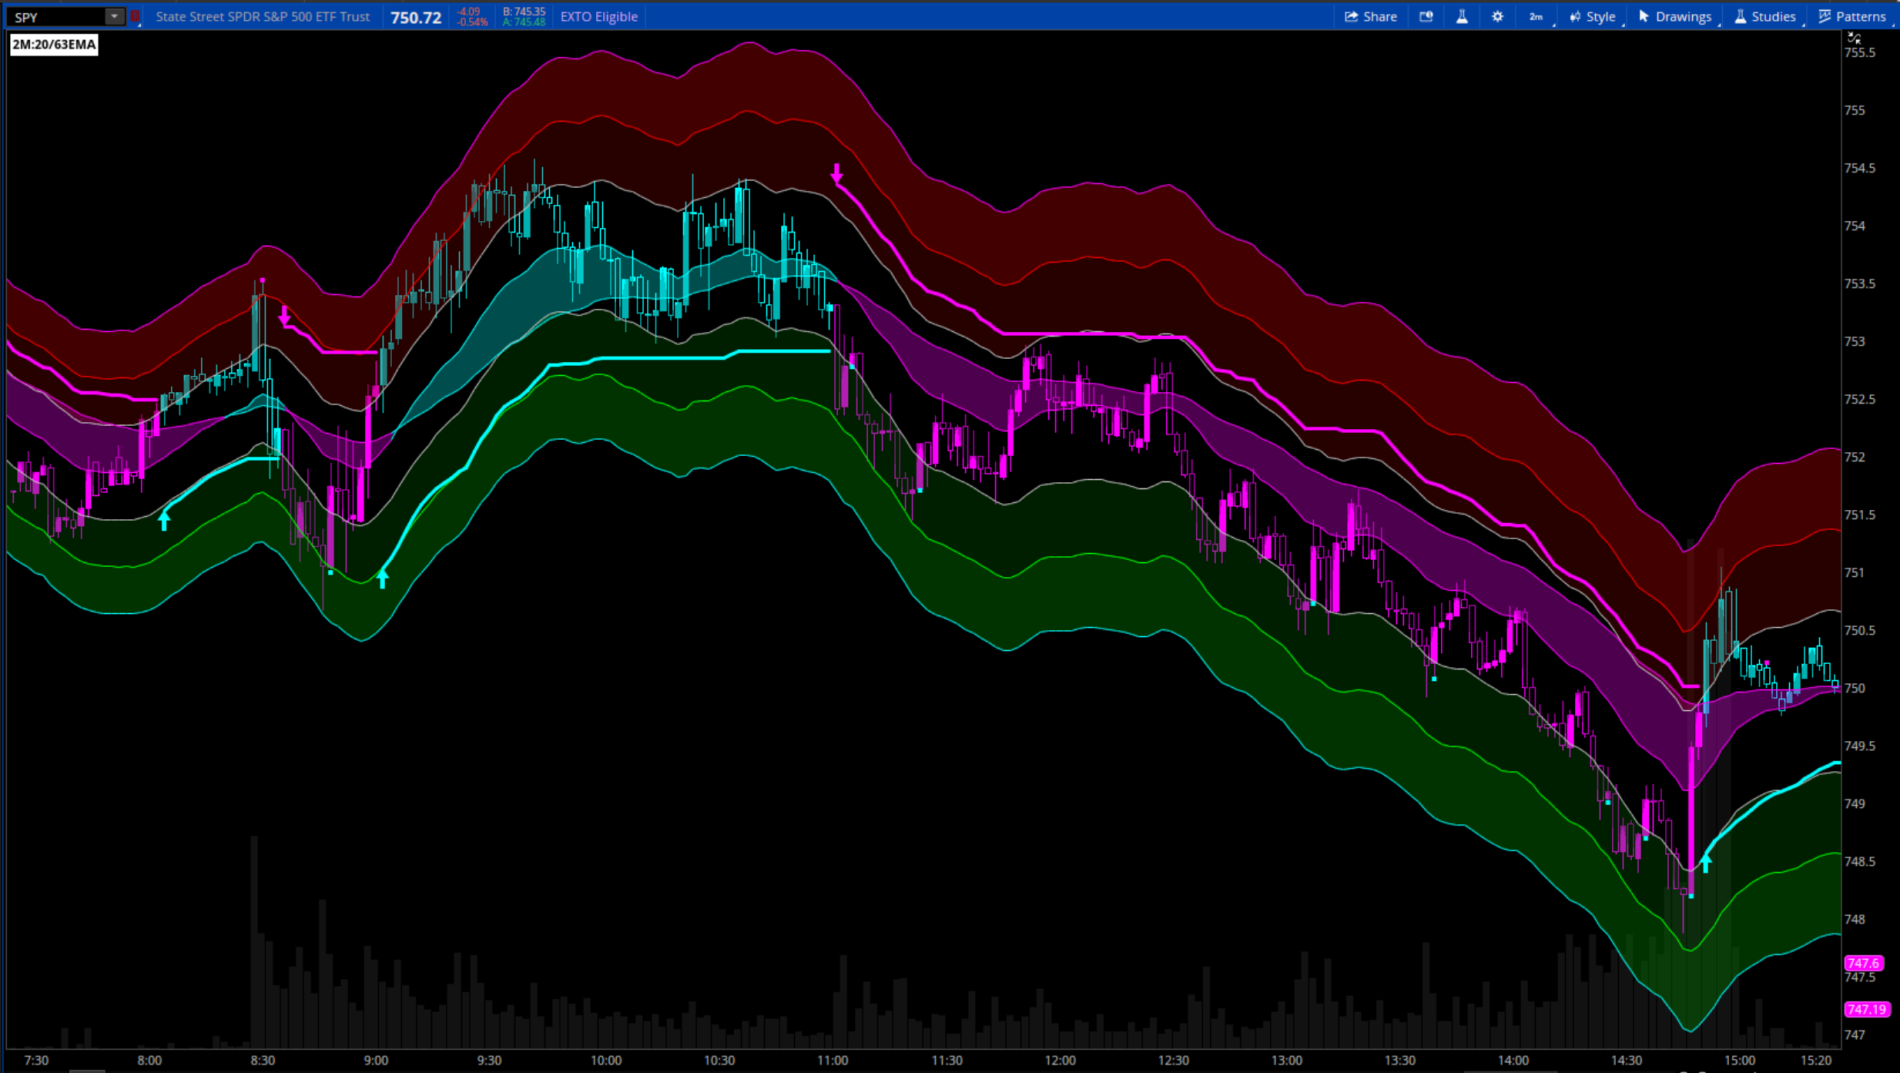Open the Patterns menu
Viewport: 1900px width, 1073px height.
tap(1852, 17)
